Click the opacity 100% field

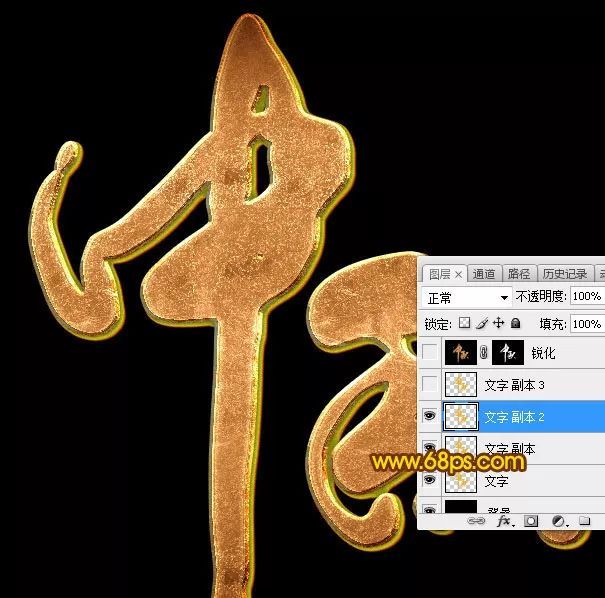click(x=586, y=297)
